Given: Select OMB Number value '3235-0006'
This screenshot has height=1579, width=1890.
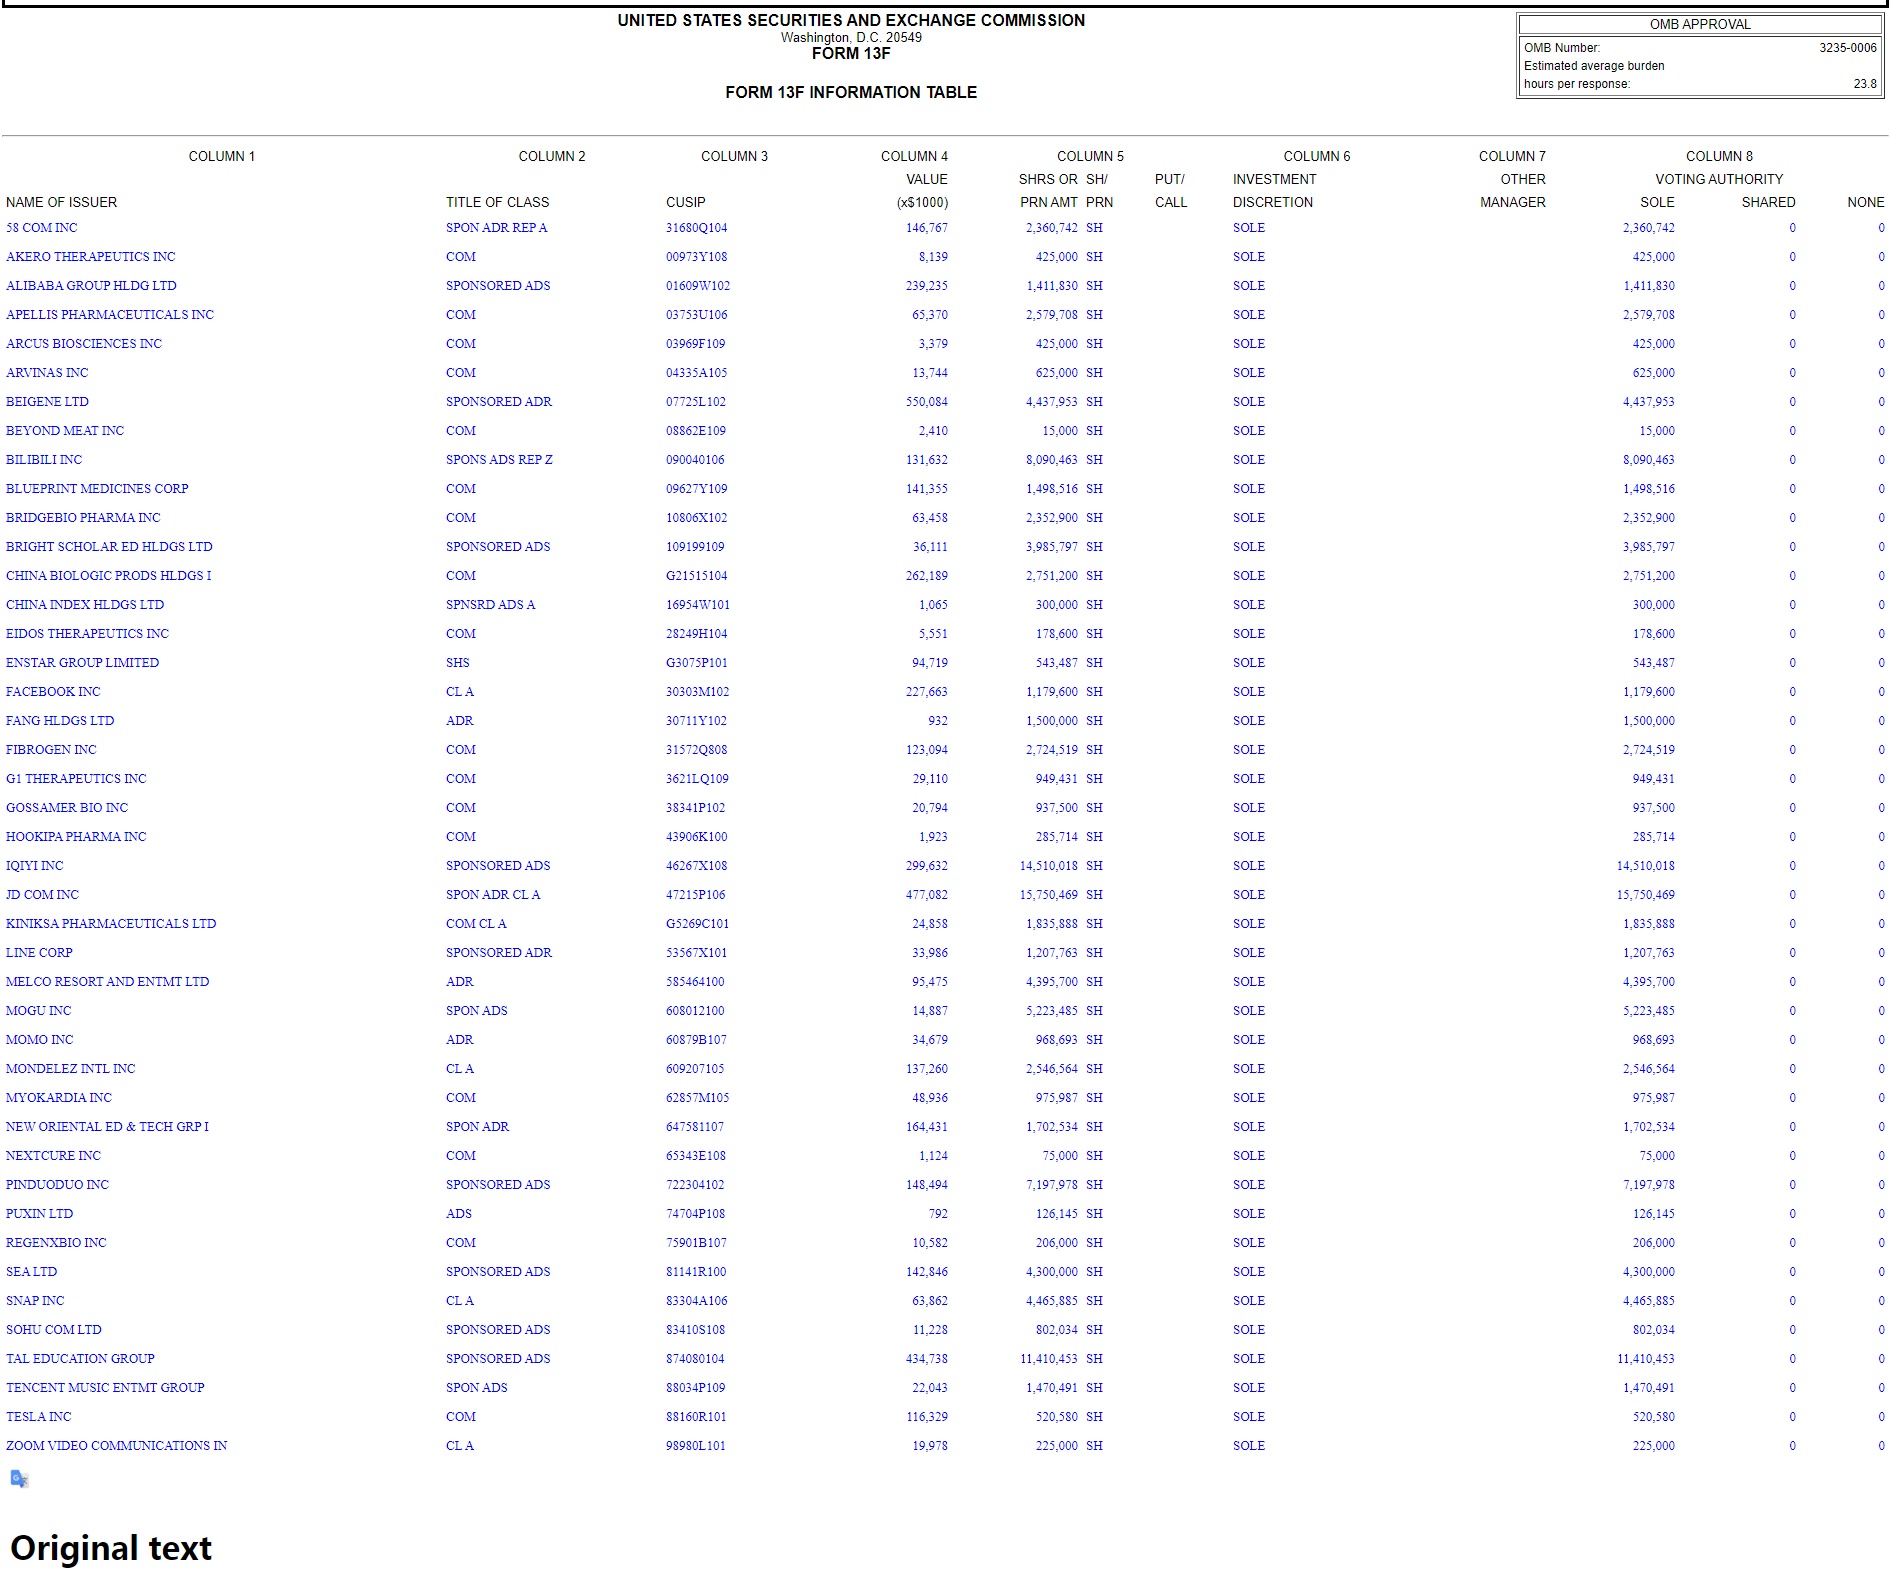Looking at the screenshot, I should click(x=1847, y=48).
